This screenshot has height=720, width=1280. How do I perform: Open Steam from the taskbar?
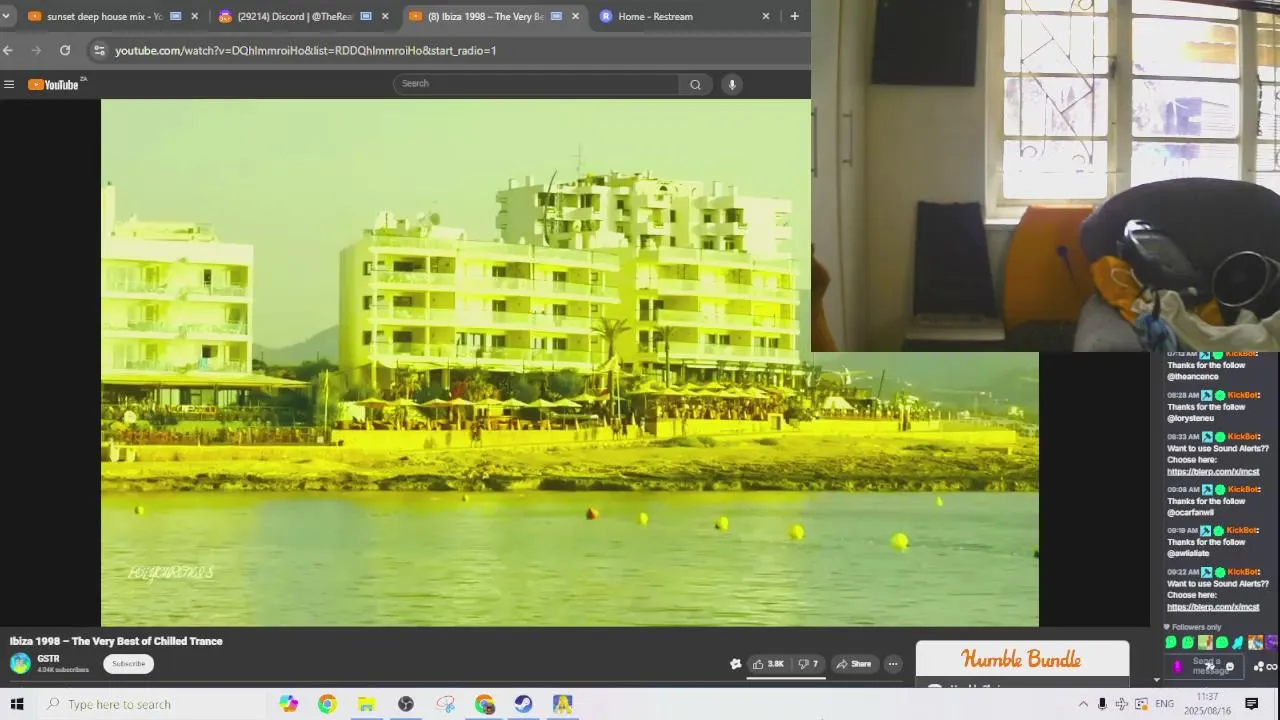tap(523, 704)
